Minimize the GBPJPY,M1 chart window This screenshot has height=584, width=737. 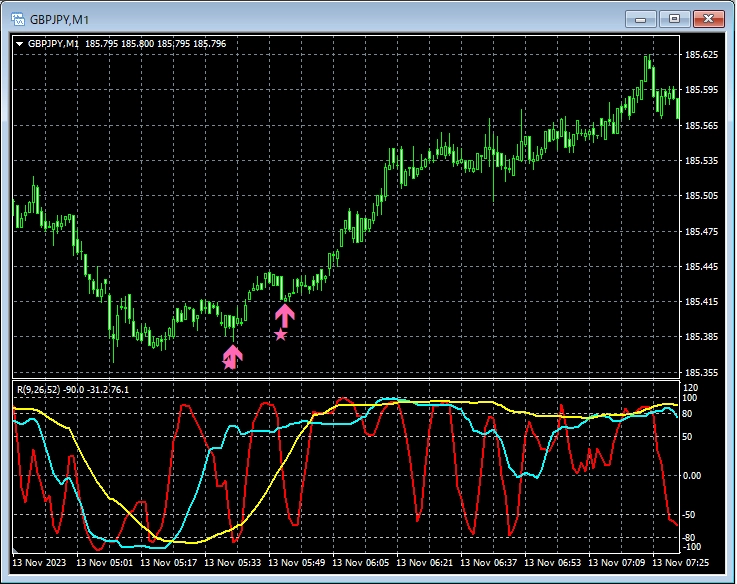(640, 18)
